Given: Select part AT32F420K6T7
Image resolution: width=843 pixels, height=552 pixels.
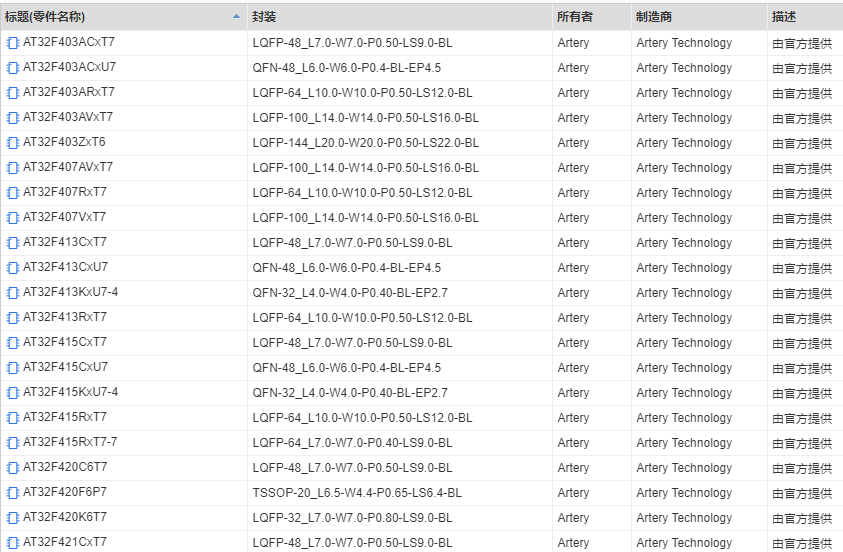Looking at the screenshot, I should pos(65,518).
